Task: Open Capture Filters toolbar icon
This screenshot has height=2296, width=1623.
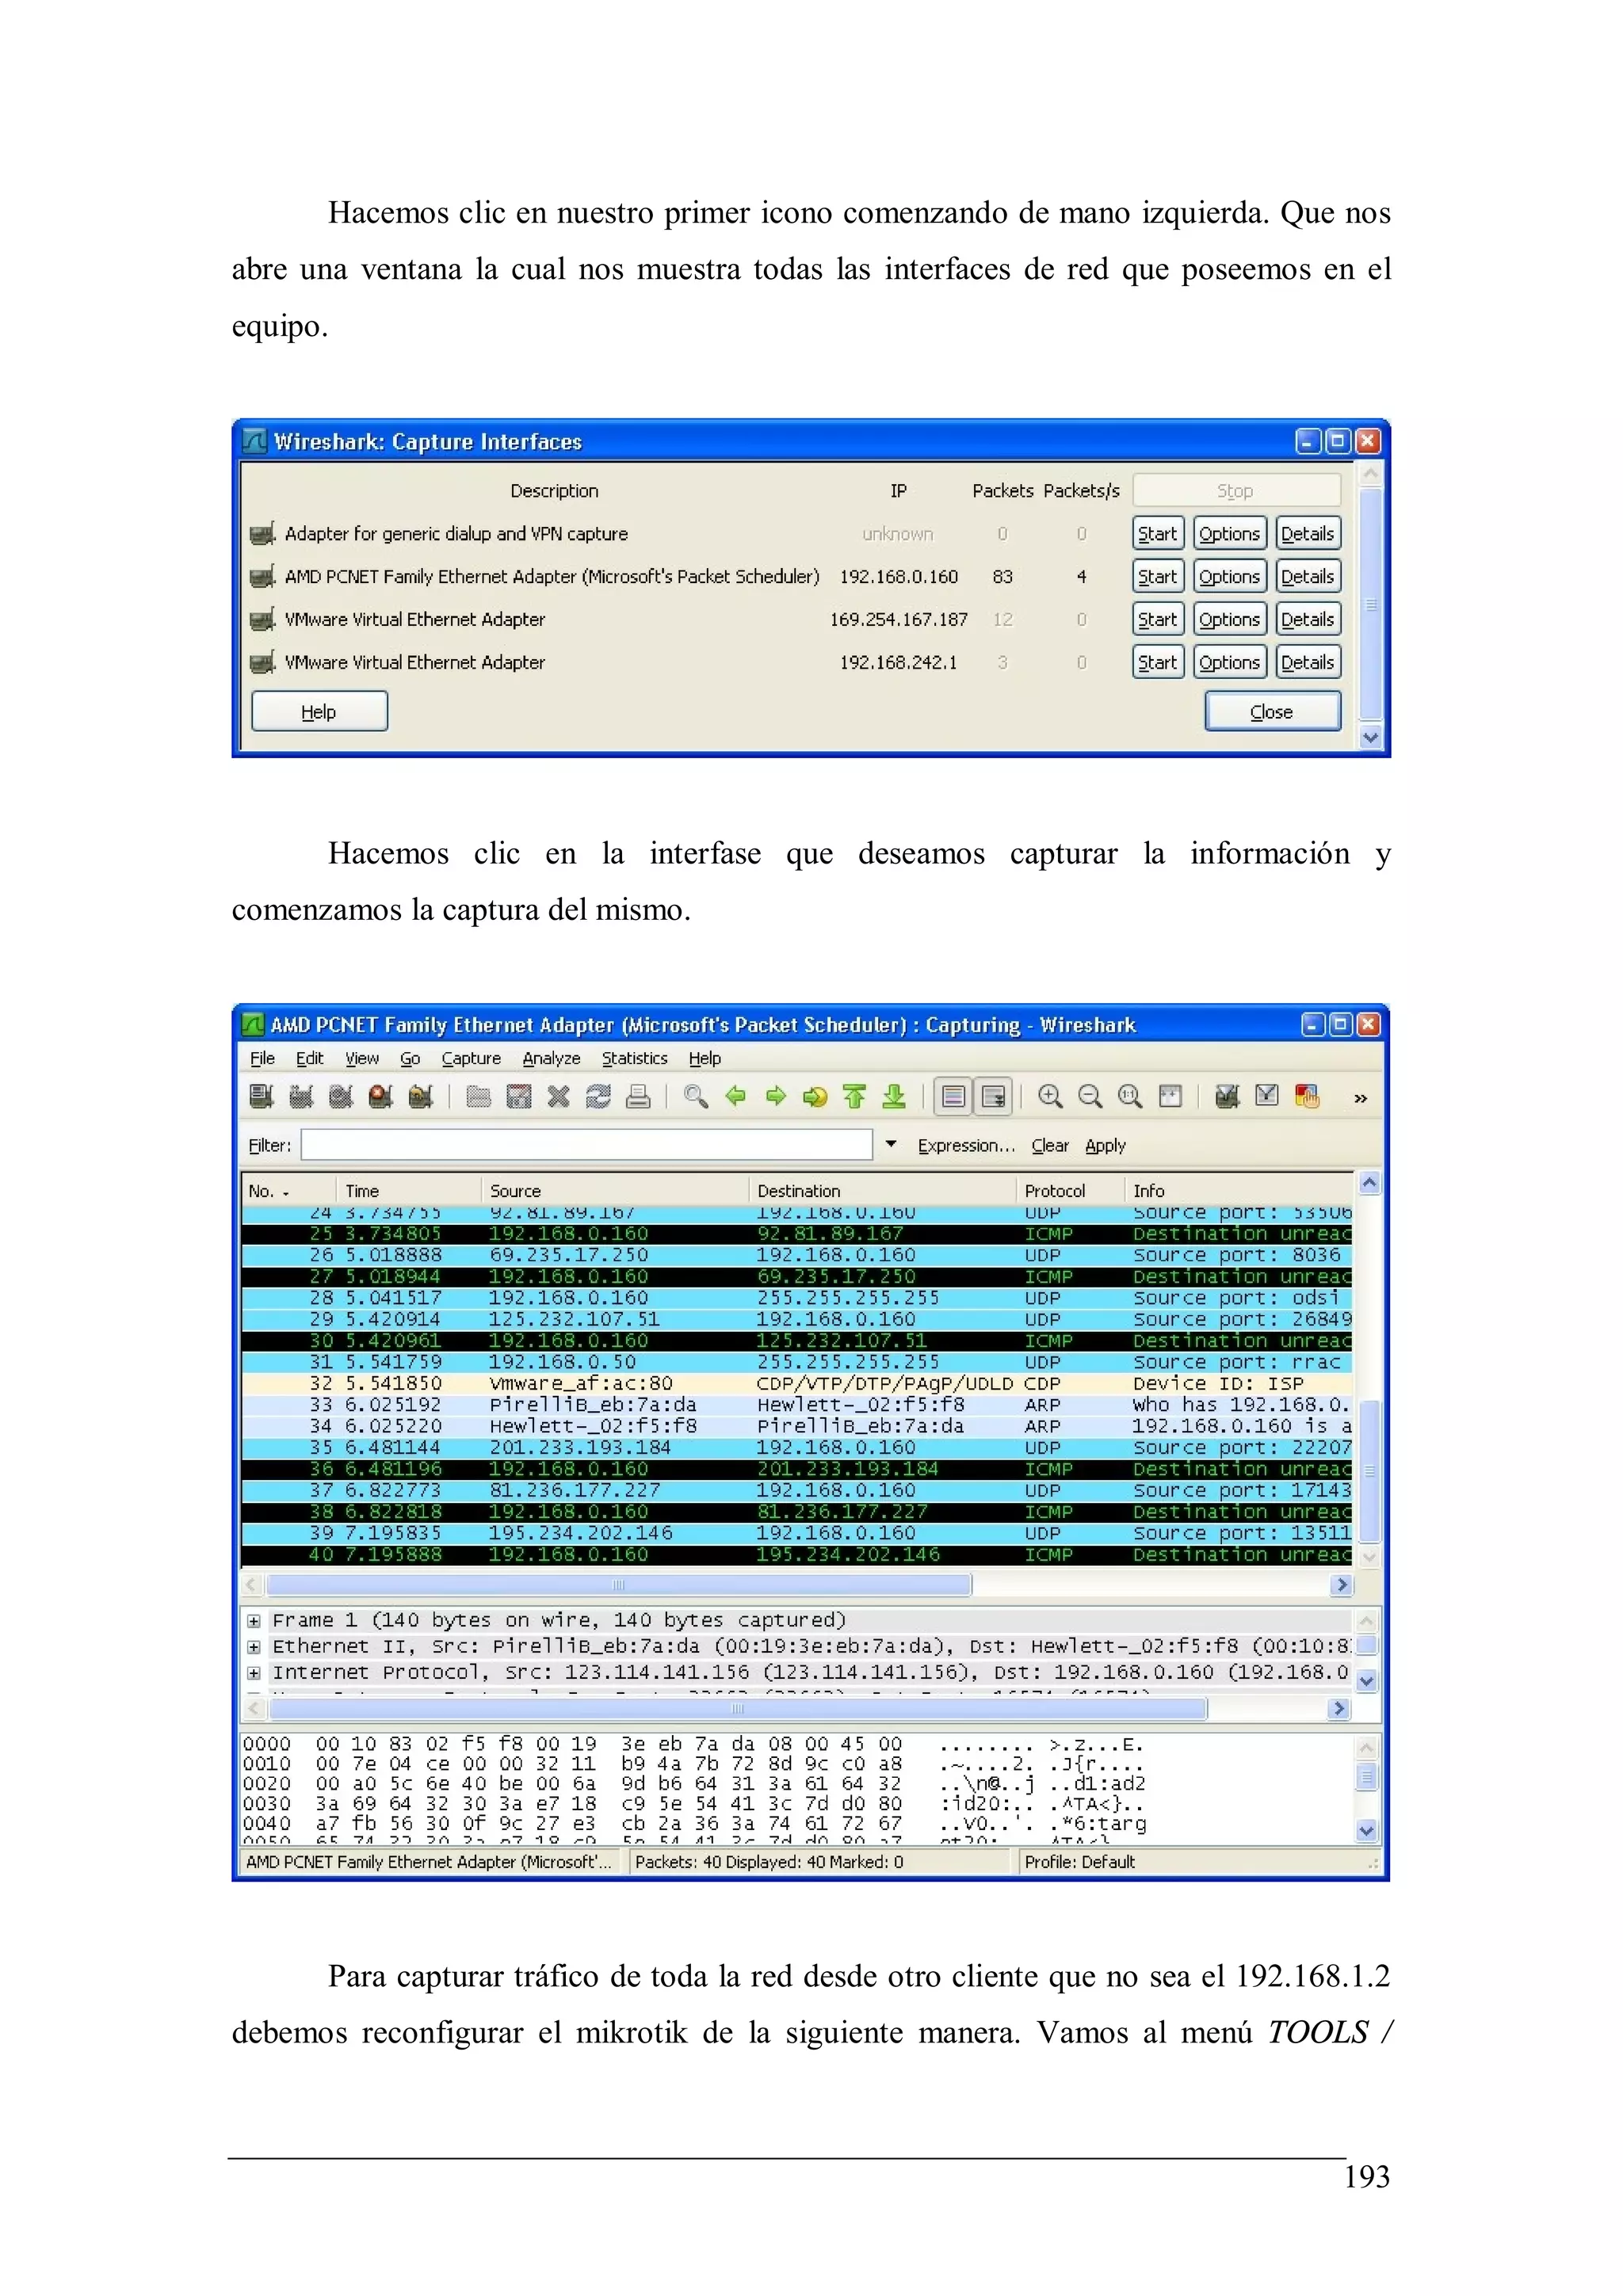Action: pos(1228,1096)
